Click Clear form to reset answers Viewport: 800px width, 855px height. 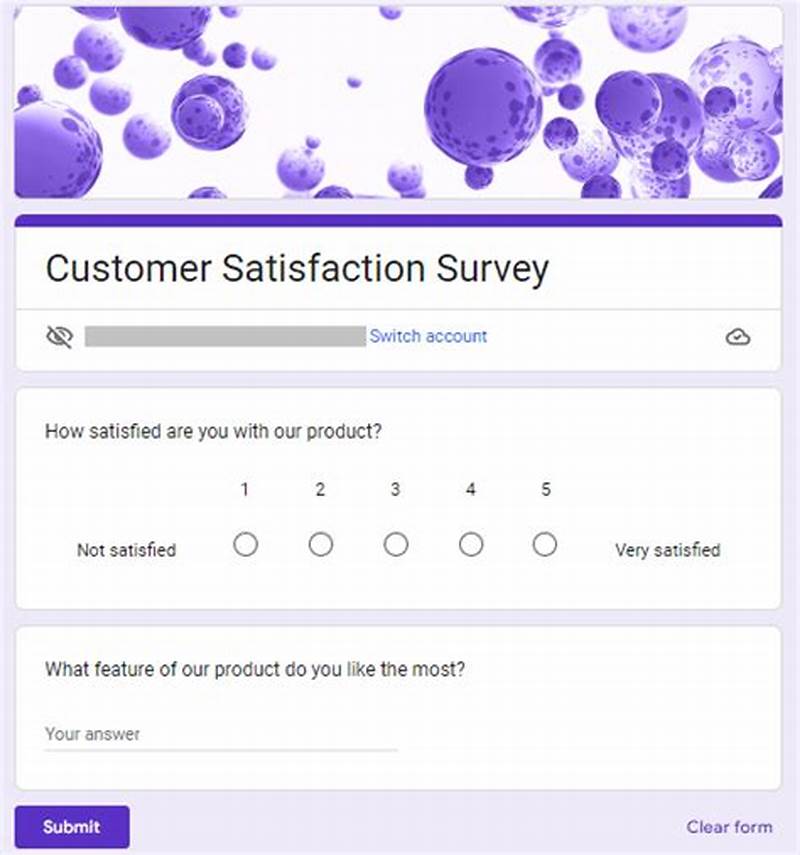[728, 827]
